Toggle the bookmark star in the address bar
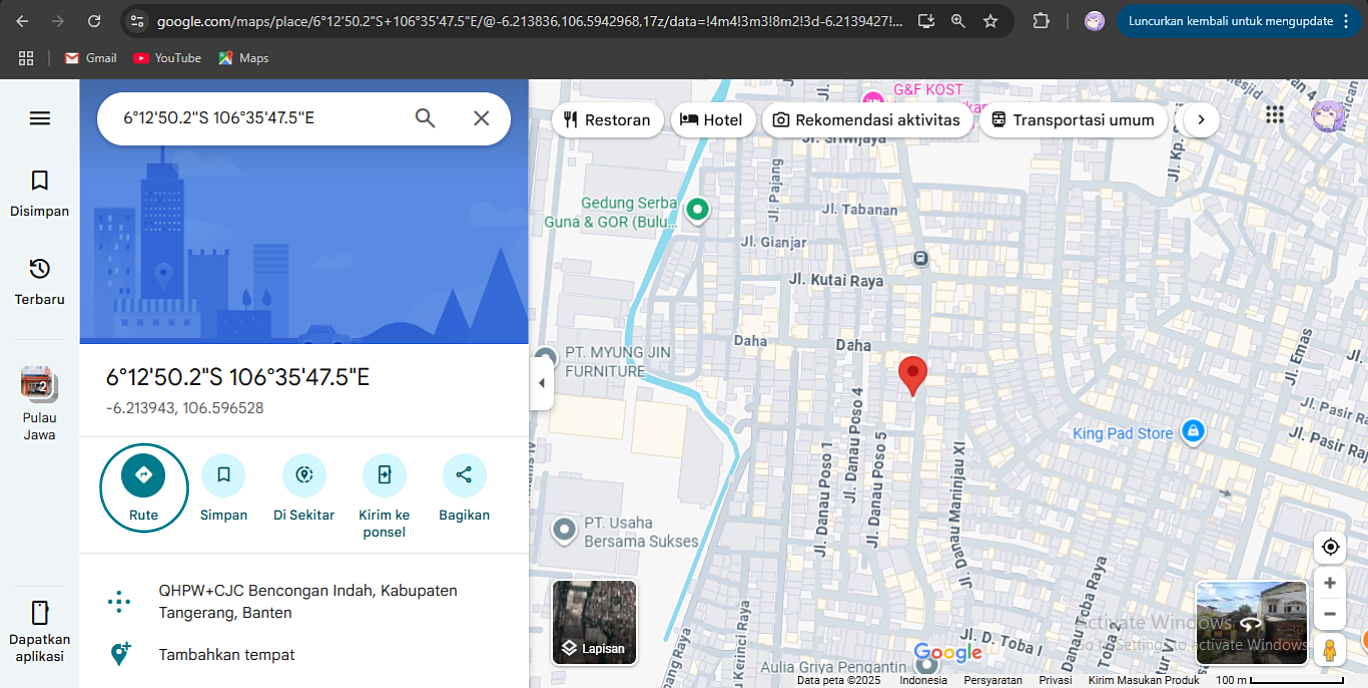Viewport: 1368px width, 688px height. [990, 20]
